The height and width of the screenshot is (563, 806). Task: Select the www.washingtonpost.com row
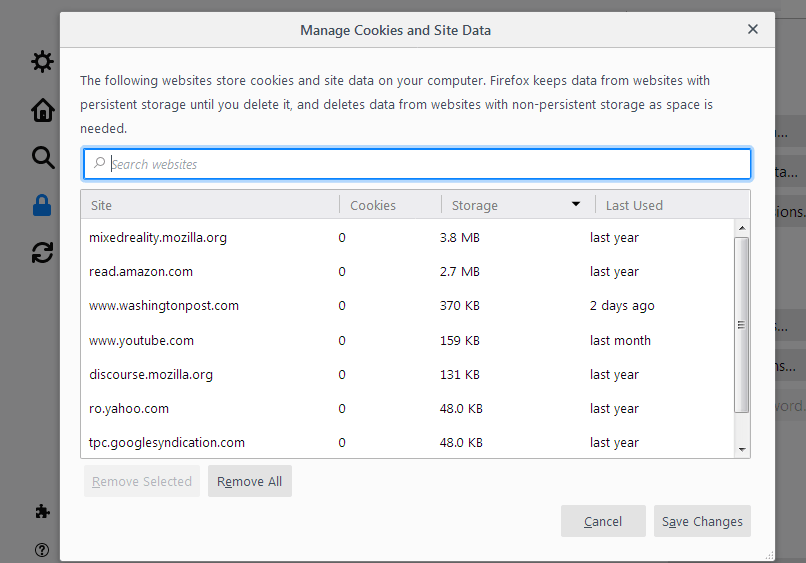(407, 305)
